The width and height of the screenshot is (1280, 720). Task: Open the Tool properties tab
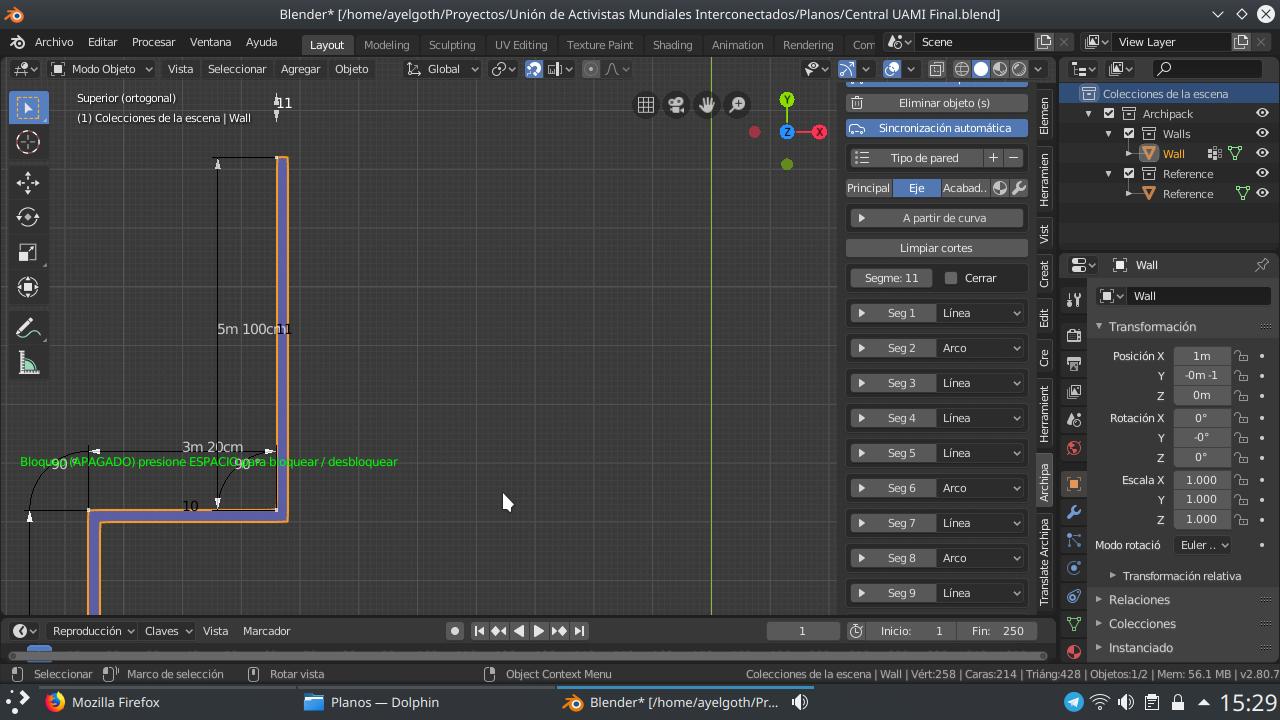tap(1074, 300)
